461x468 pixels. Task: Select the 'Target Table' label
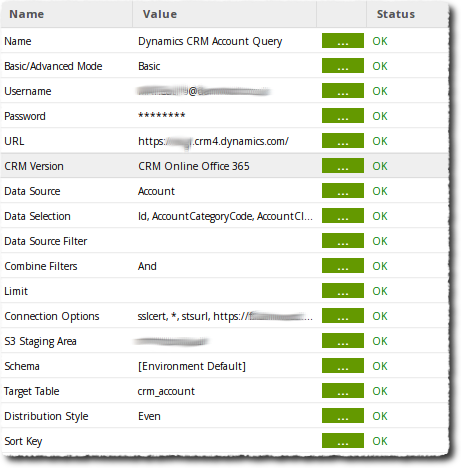pos(32,391)
